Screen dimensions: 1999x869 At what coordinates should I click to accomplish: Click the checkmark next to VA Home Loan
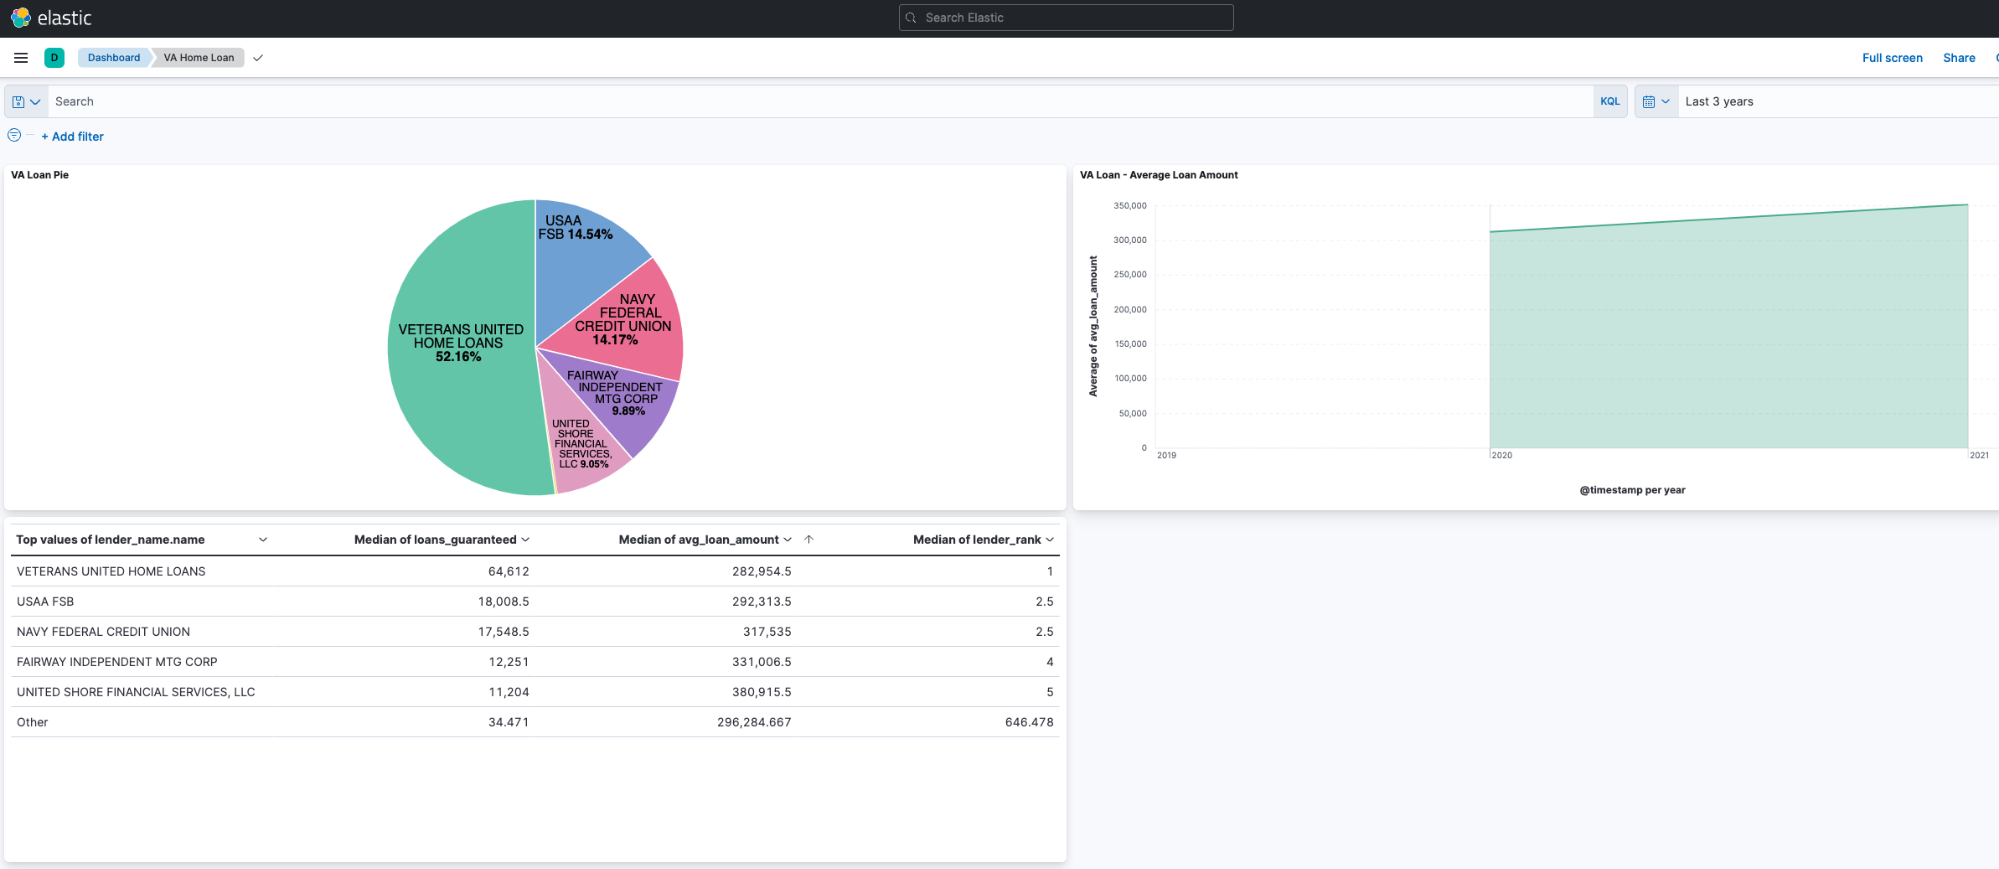[x=258, y=58]
